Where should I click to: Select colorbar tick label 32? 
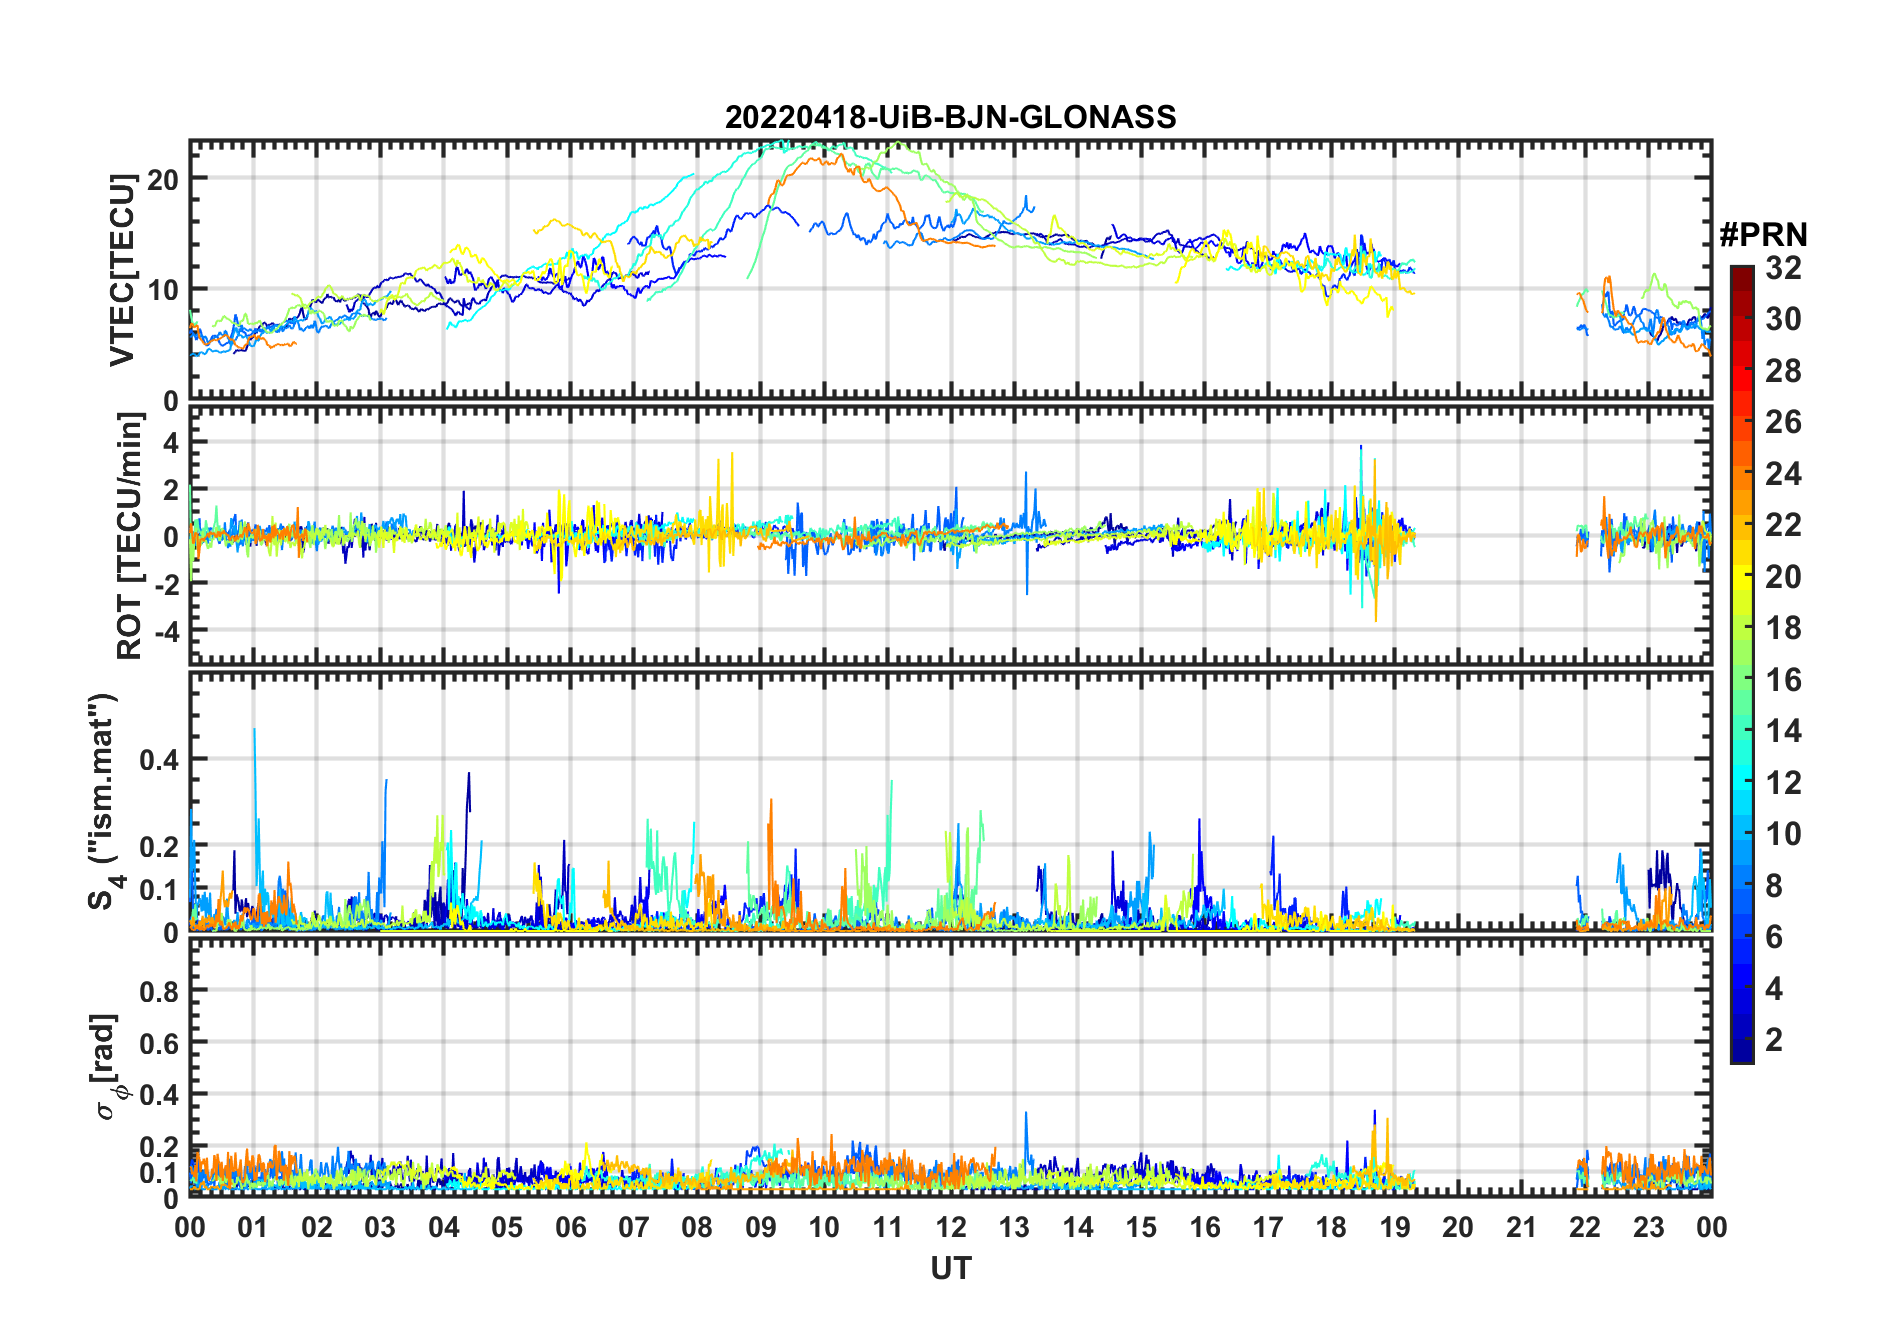point(1784,268)
